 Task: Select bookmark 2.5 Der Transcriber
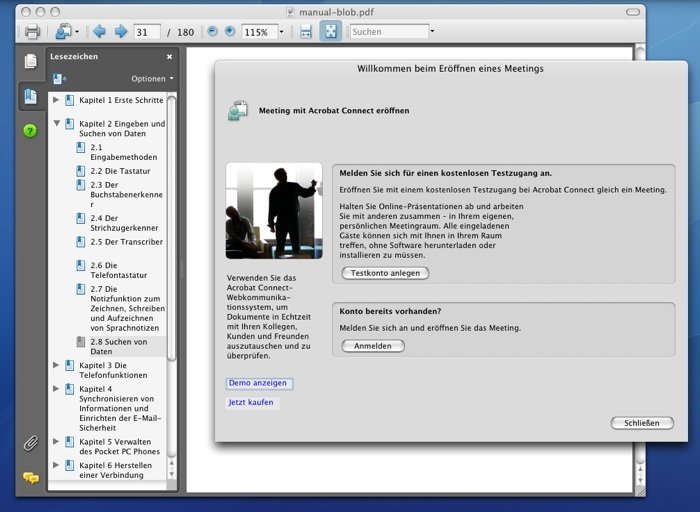pos(126,242)
